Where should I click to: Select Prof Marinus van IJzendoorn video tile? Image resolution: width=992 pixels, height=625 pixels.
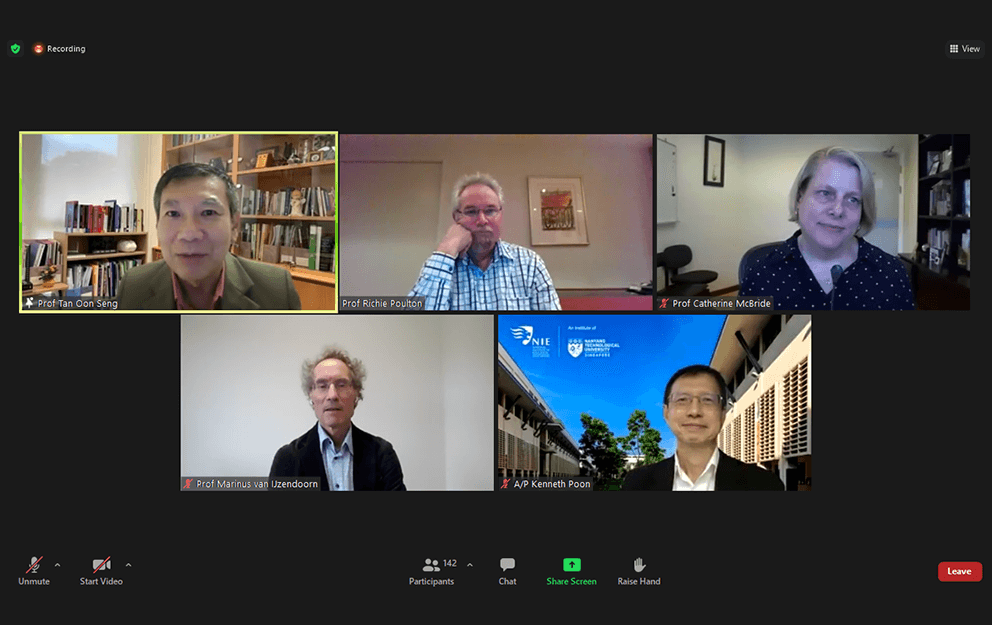(337, 403)
